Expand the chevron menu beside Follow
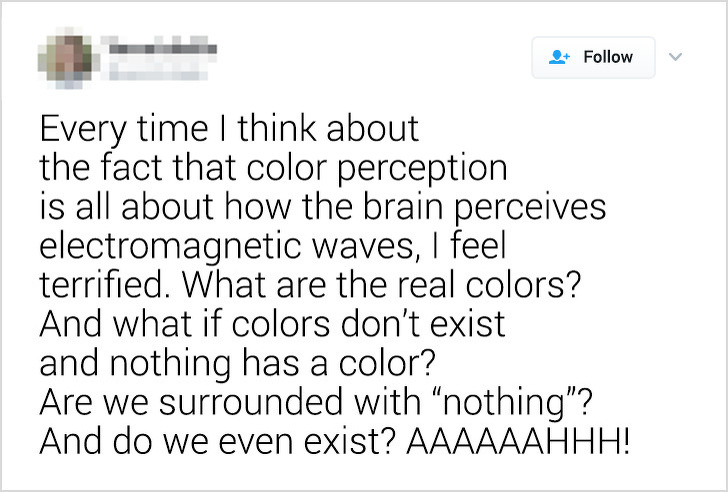The height and width of the screenshot is (492, 728). (676, 57)
